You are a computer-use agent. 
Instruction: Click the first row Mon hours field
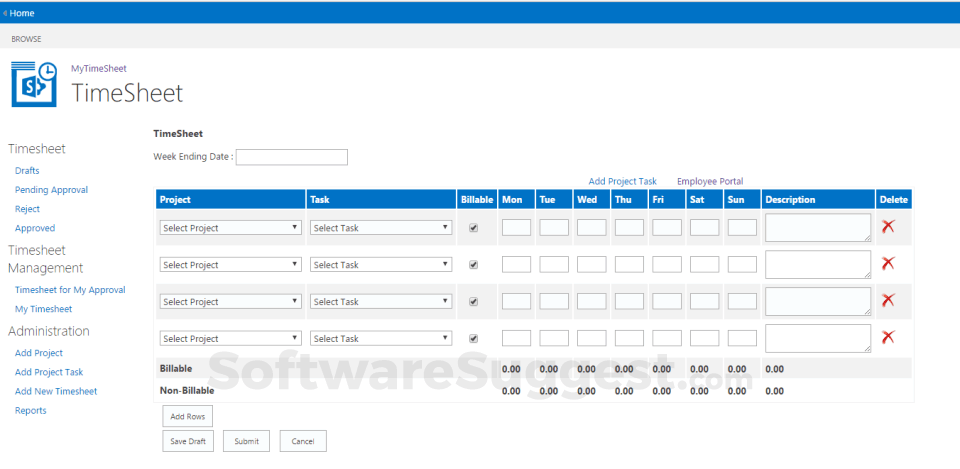(x=516, y=228)
